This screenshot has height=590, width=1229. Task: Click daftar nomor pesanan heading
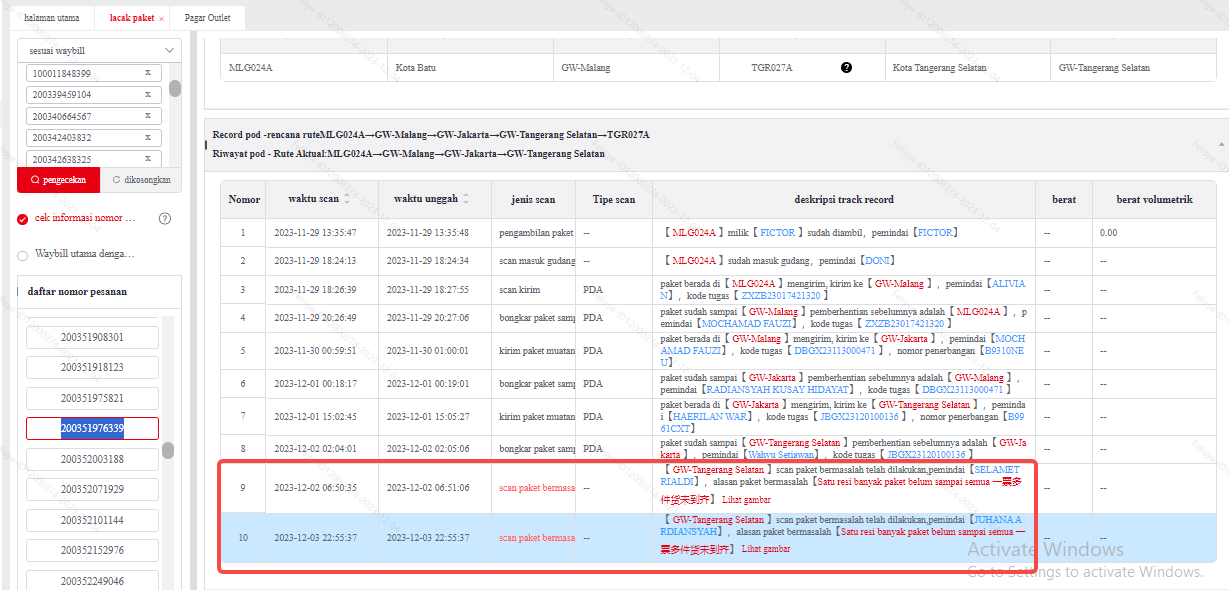coord(77,292)
